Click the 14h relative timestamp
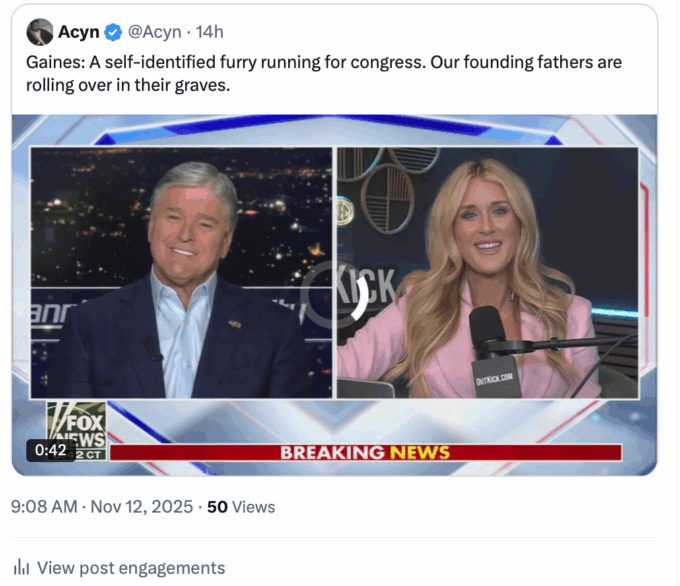The width and height of the screenshot is (680, 586). coord(210,32)
